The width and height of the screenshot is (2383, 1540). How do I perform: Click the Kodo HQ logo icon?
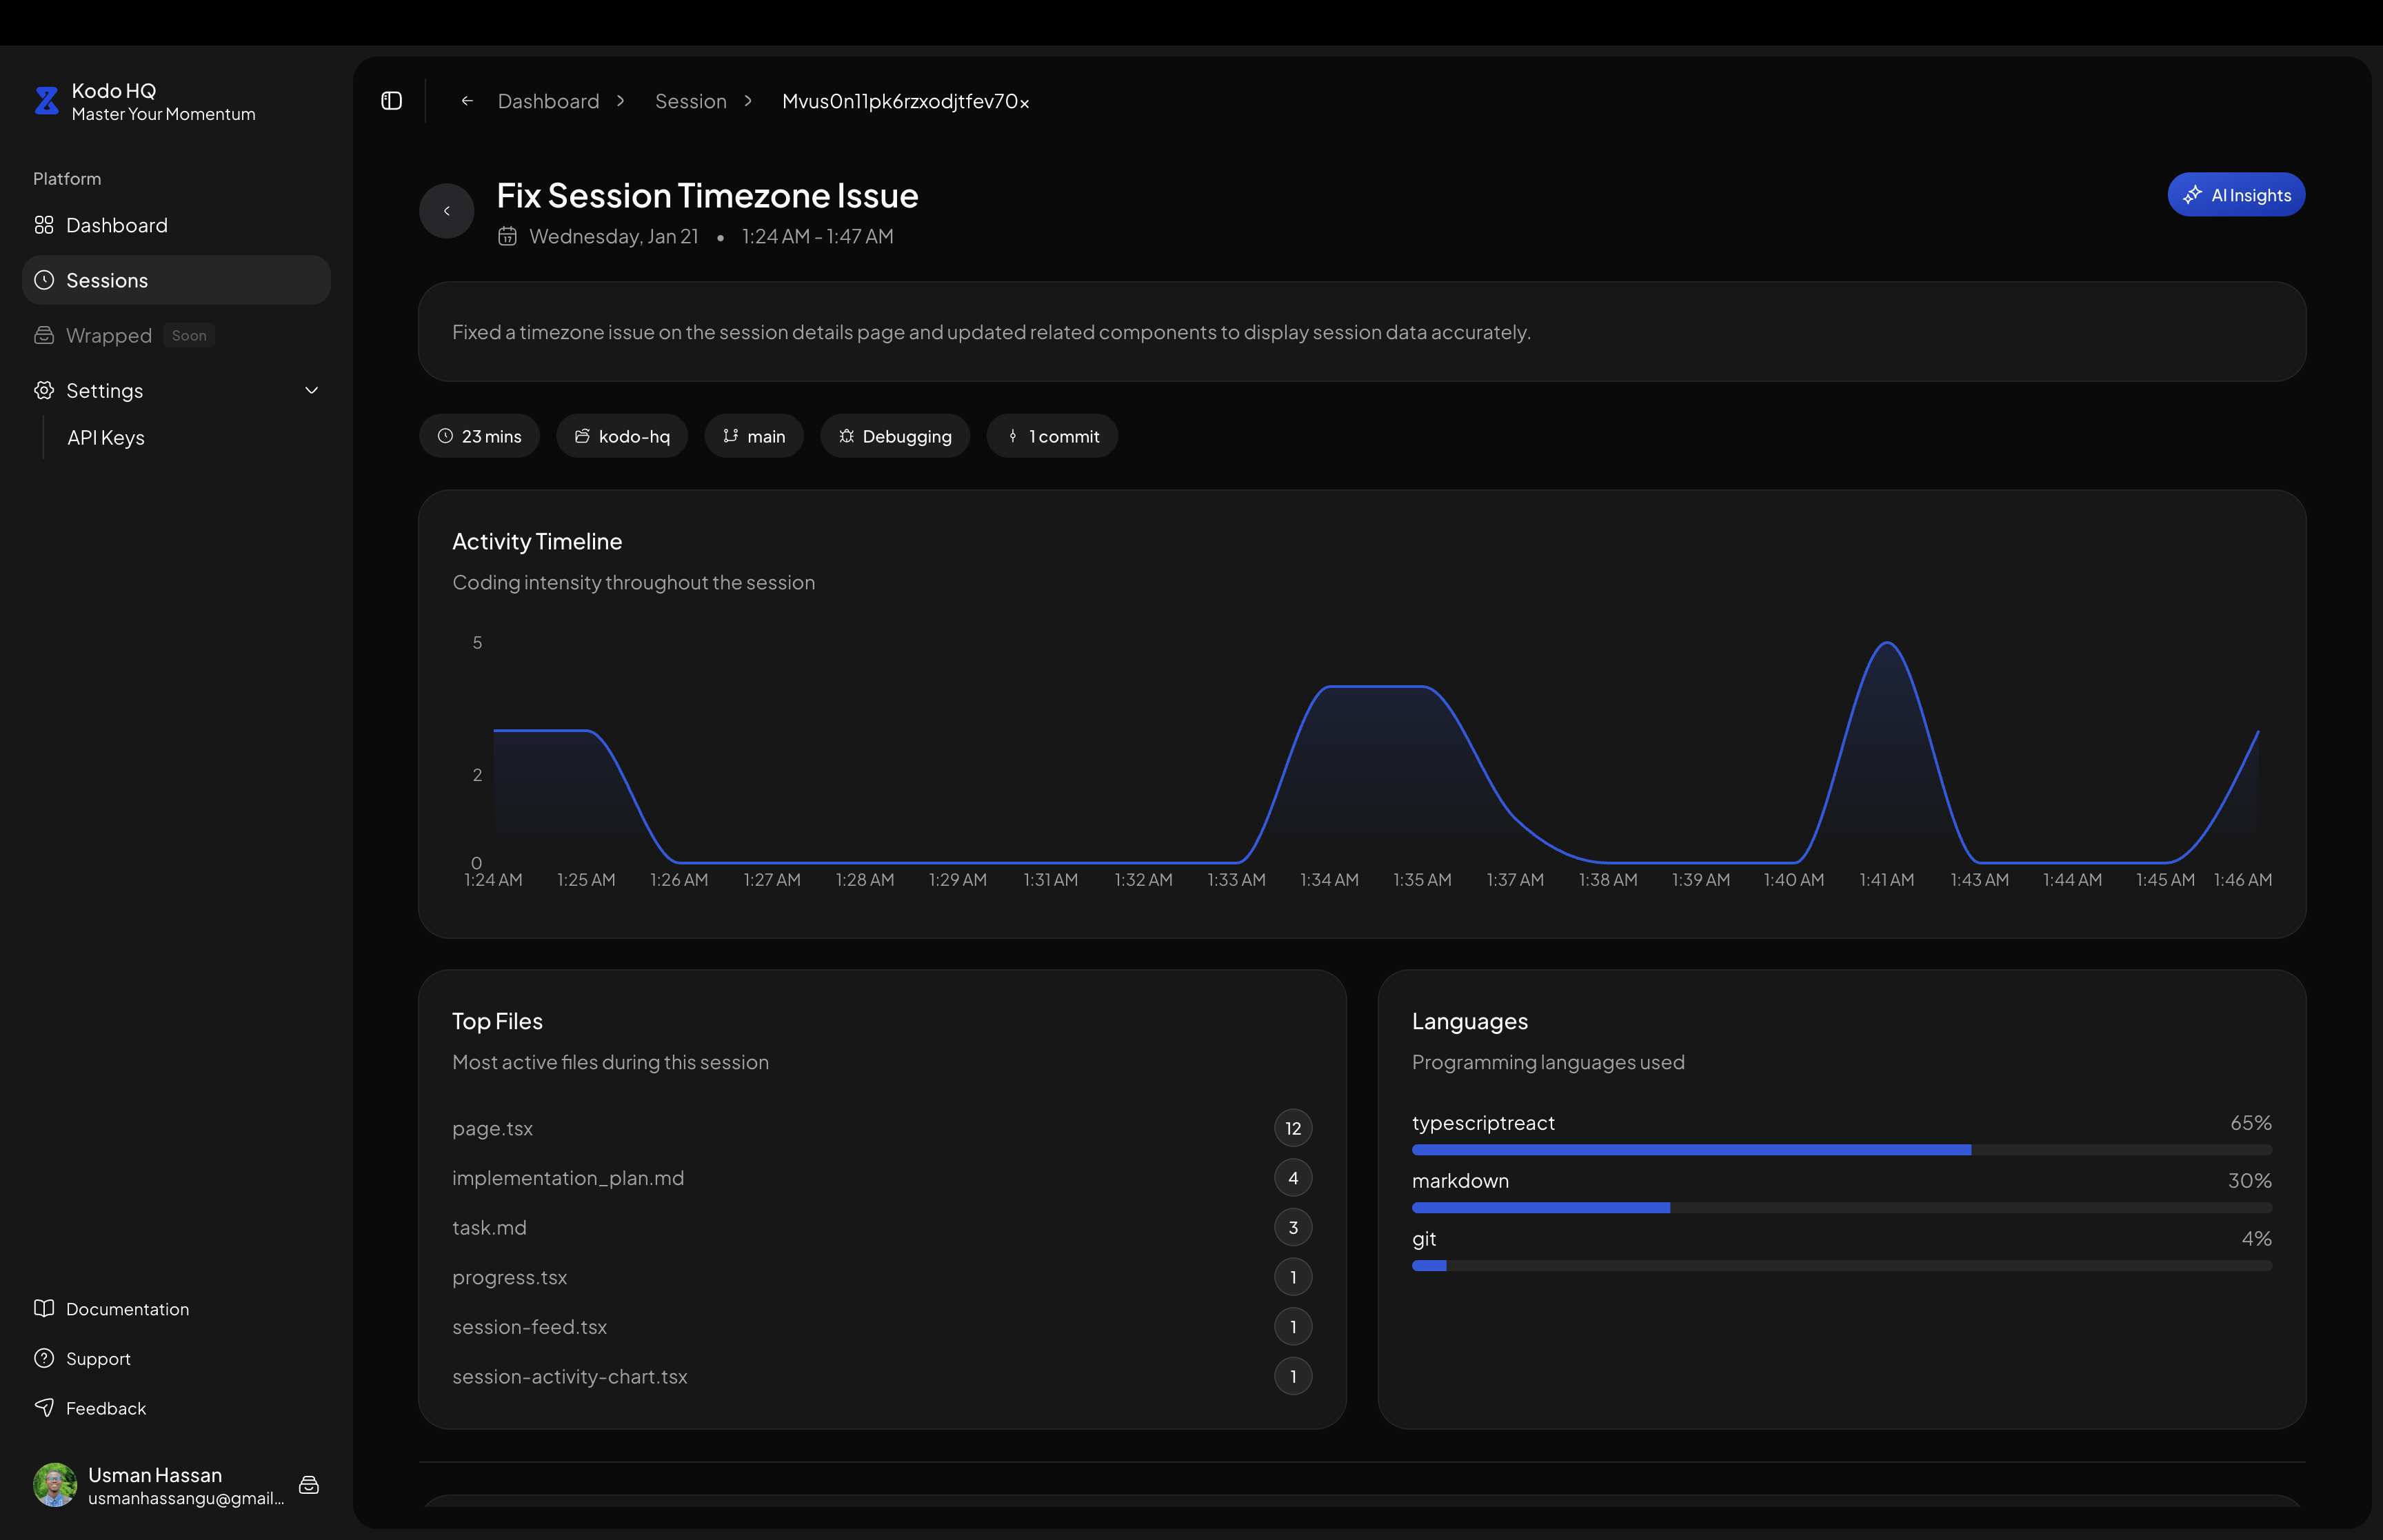pyautogui.click(x=46, y=101)
